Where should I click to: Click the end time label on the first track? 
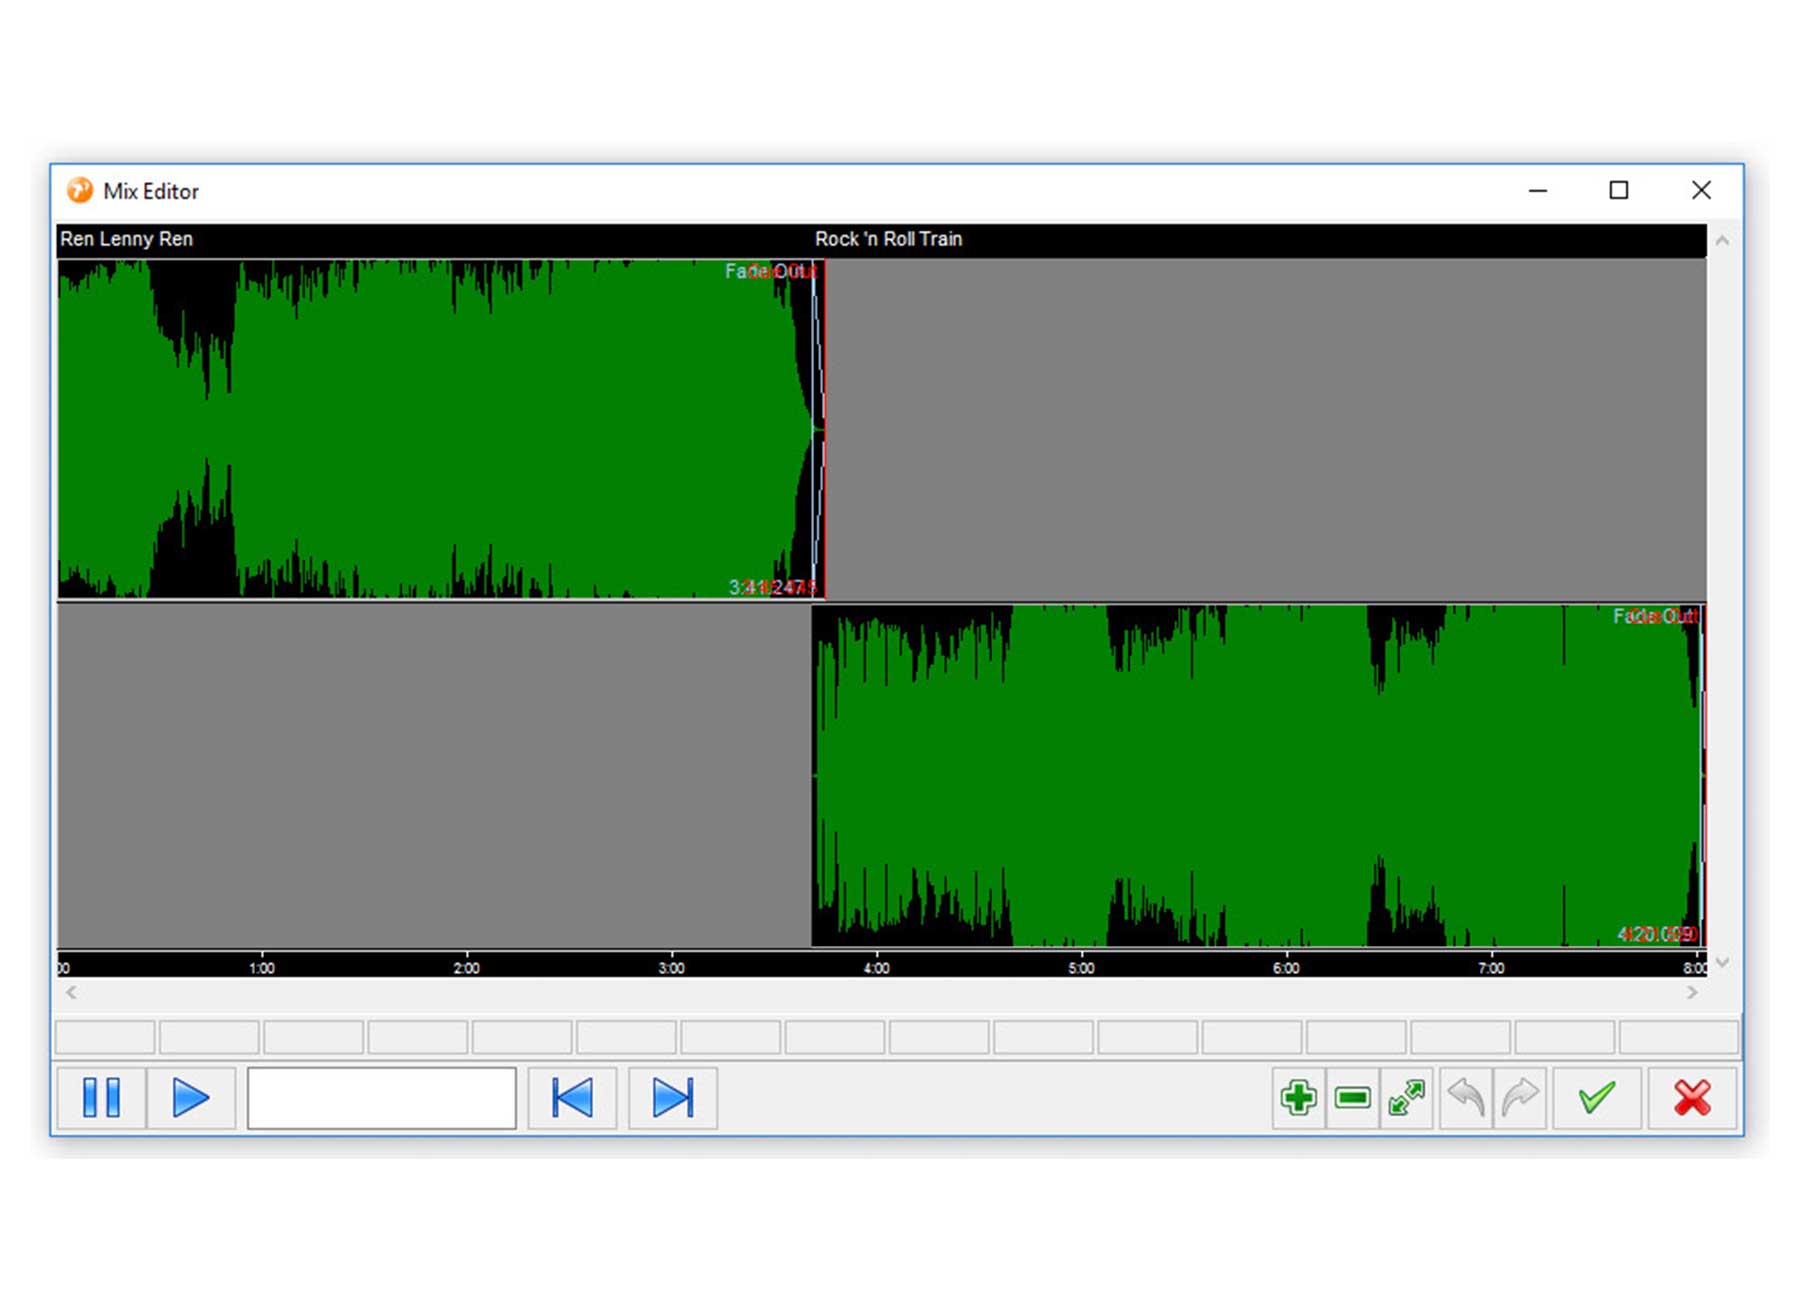(x=773, y=587)
